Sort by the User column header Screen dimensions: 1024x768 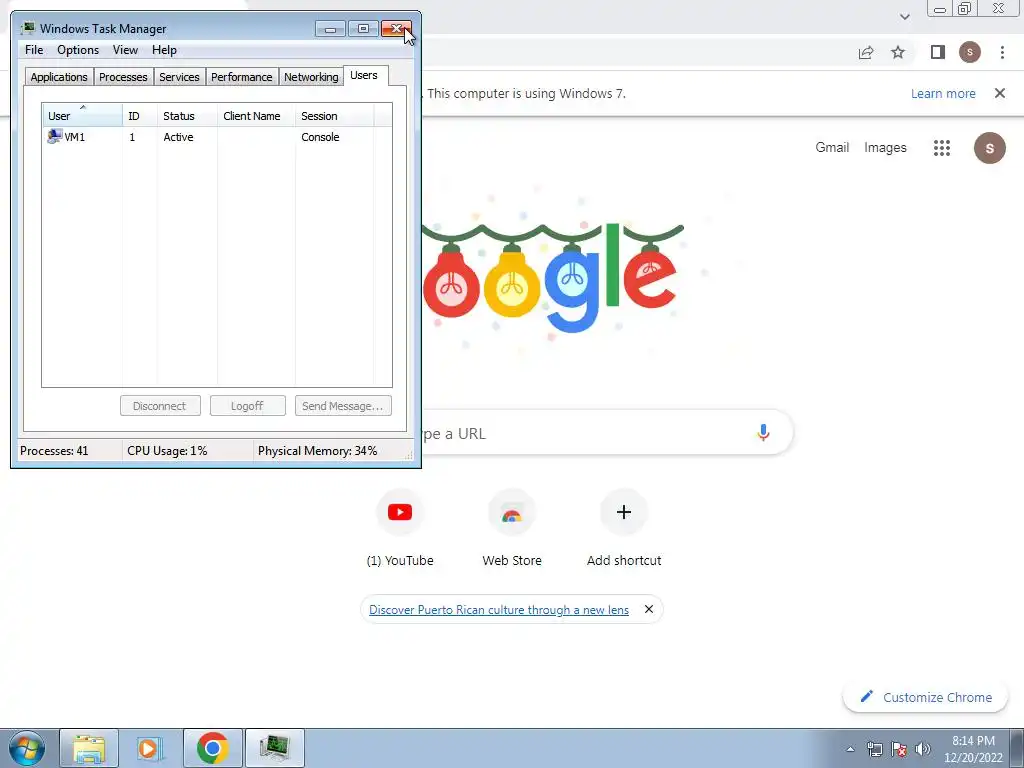tap(82, 116)
